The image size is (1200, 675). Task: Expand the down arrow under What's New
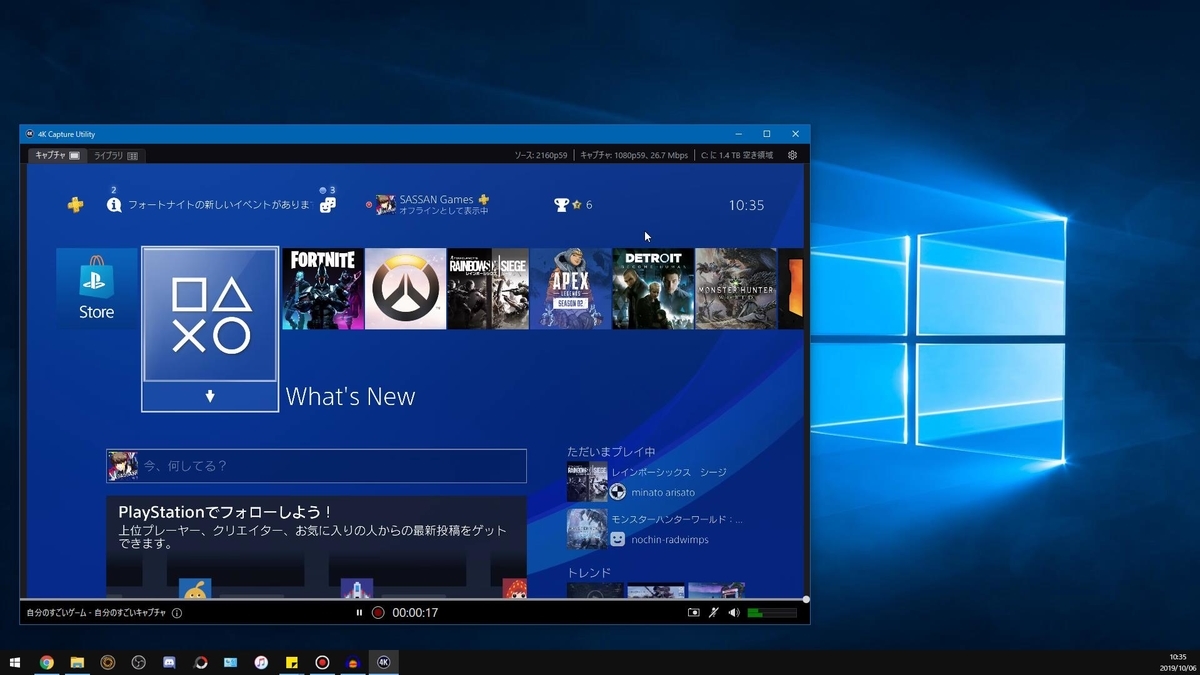tap(210, 396)
